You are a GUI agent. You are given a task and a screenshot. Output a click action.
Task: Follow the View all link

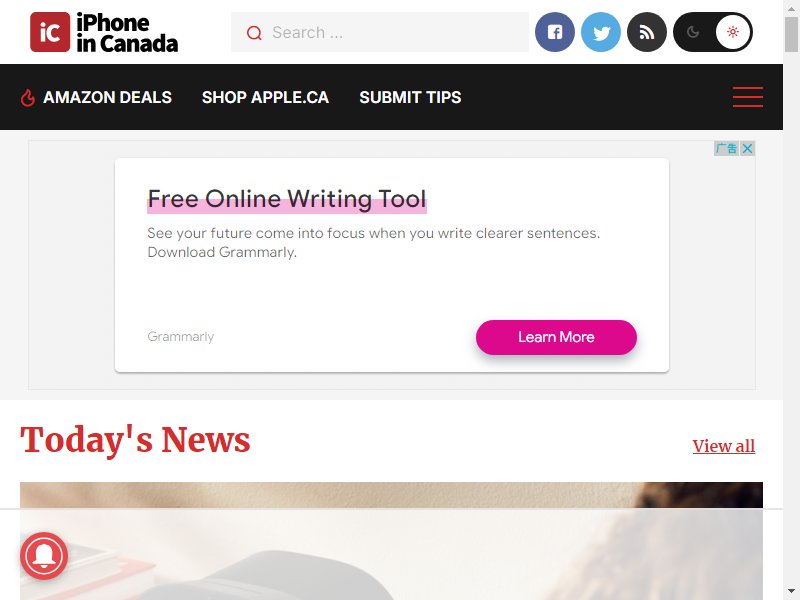tap(723, 446)
